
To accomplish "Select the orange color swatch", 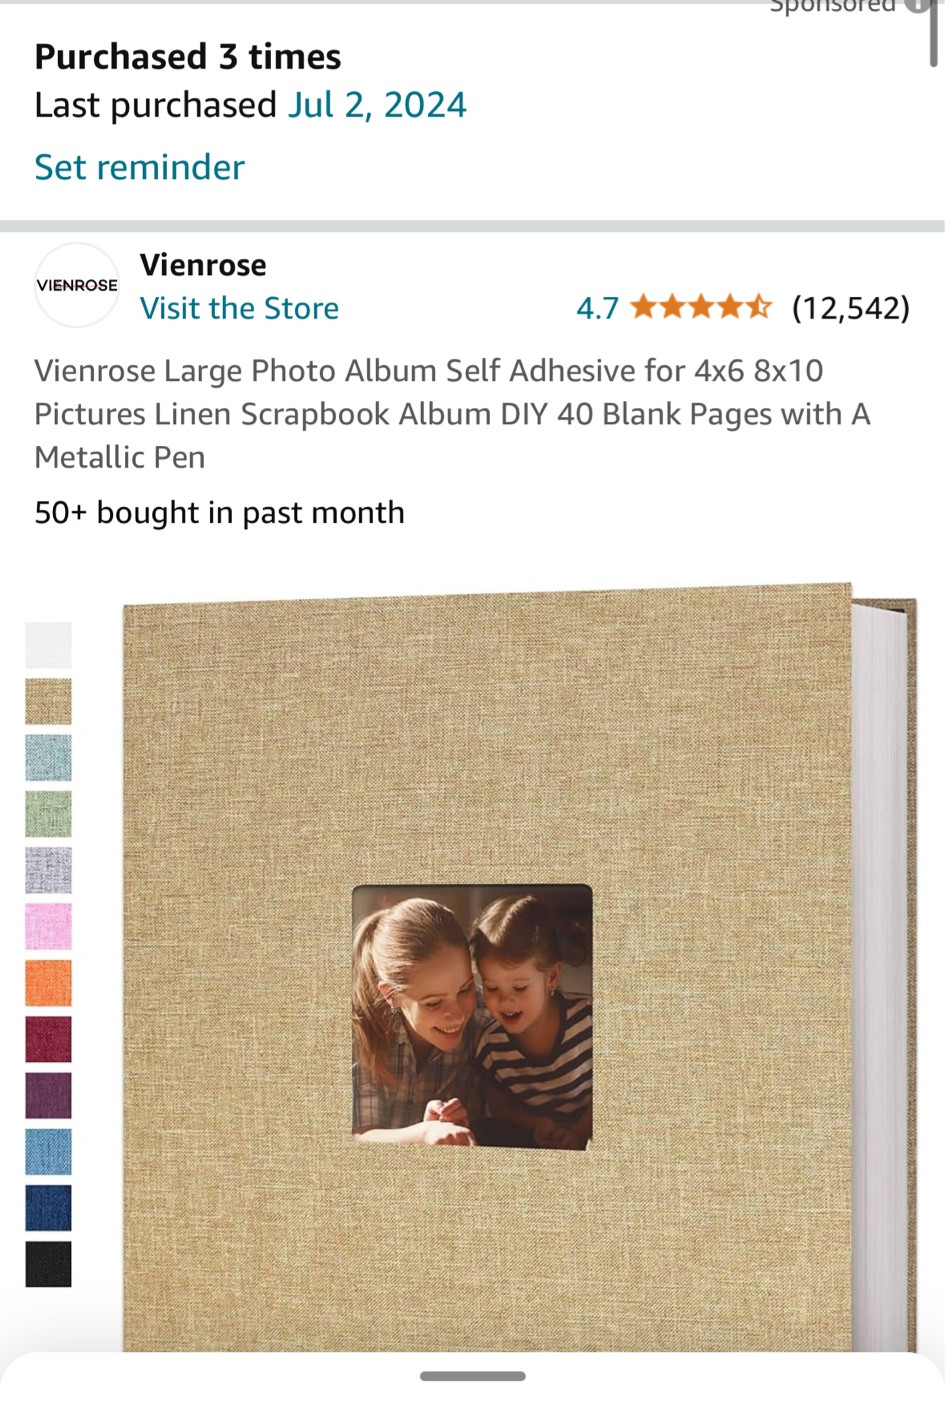I will point(48,983).
